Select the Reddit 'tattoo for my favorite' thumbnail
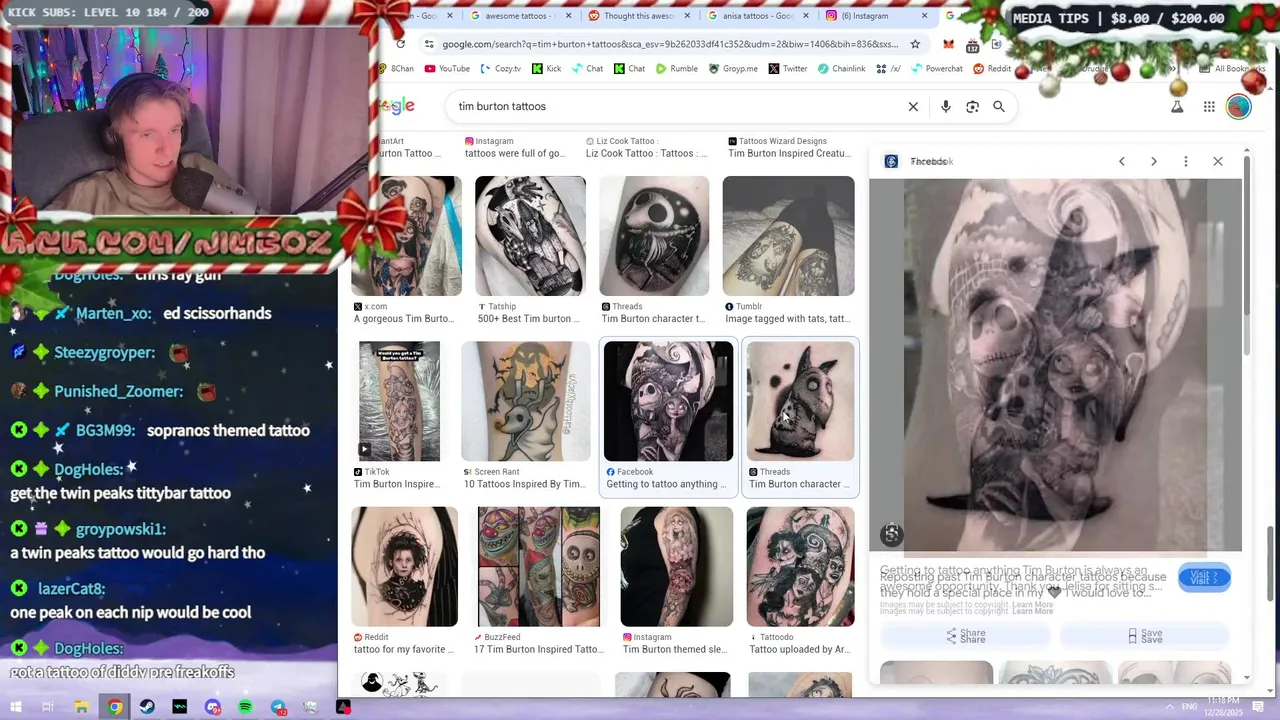The image size is (1280, 720). point(405,566)
